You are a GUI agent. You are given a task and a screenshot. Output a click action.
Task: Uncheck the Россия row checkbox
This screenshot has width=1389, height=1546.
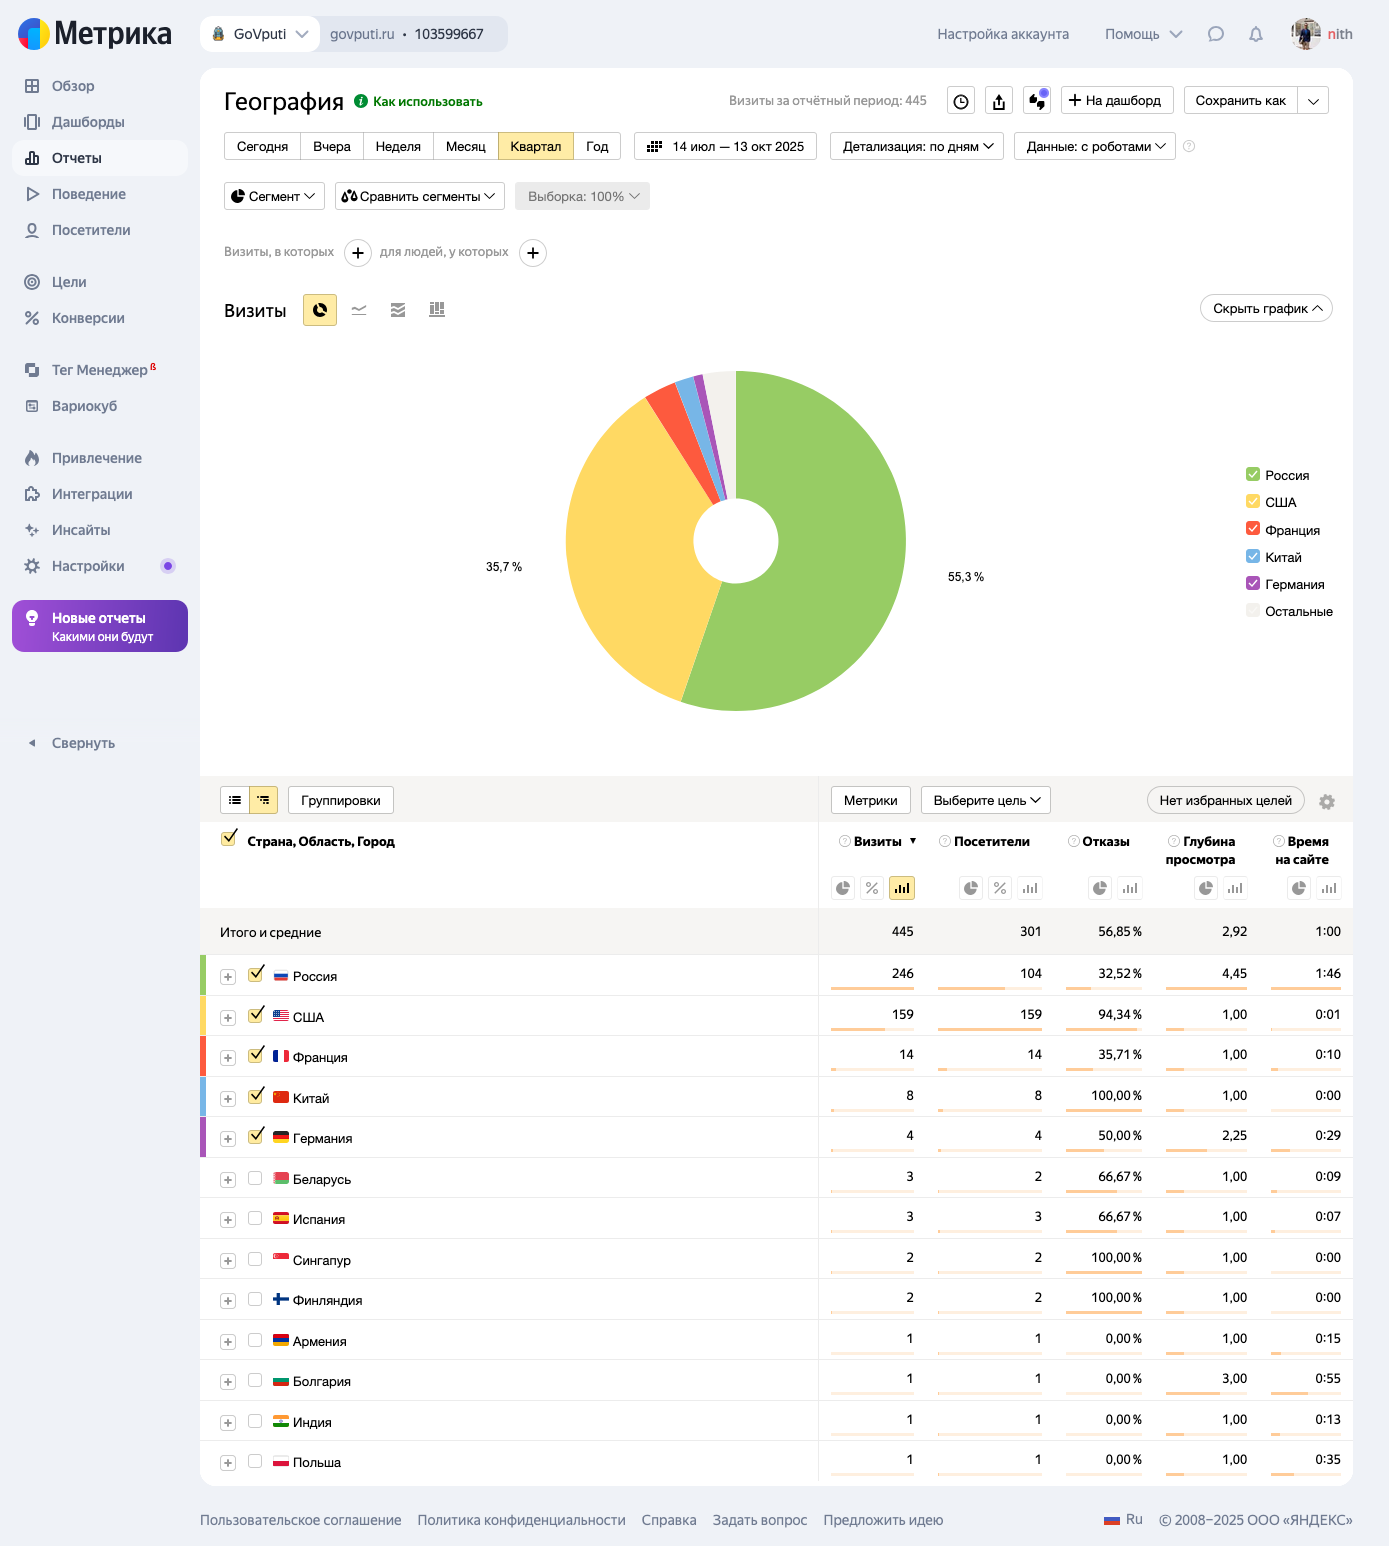click(x=256, y=974)
